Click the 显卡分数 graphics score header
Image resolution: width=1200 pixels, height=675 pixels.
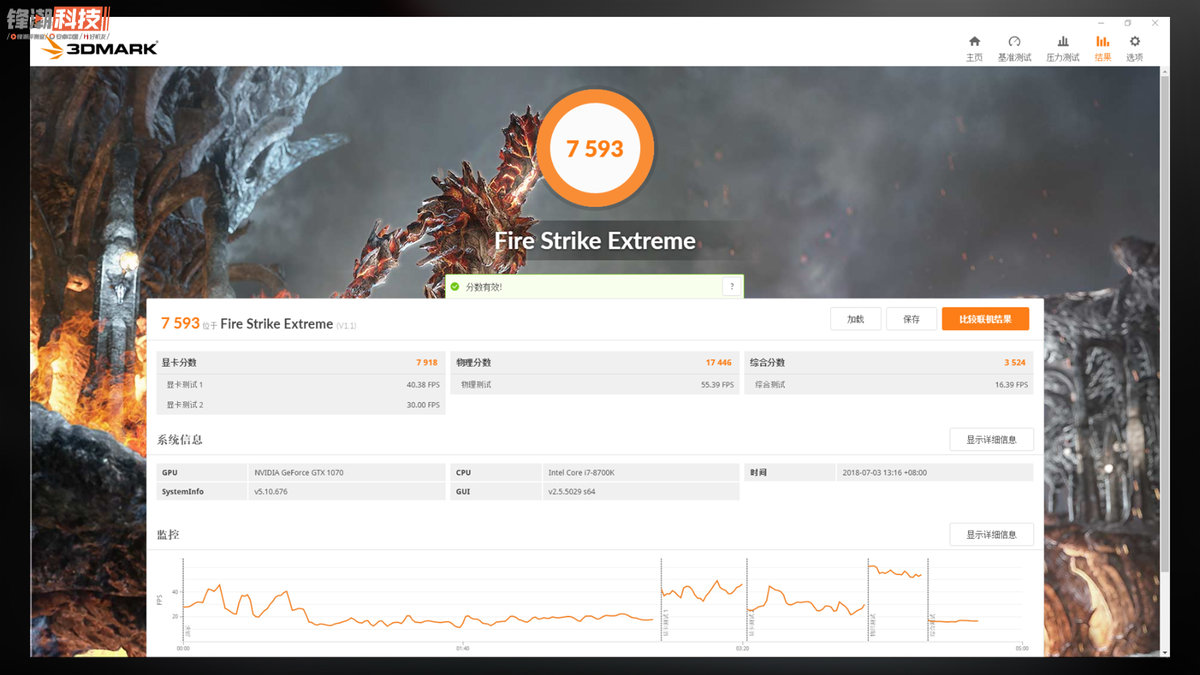pos(181,363)
